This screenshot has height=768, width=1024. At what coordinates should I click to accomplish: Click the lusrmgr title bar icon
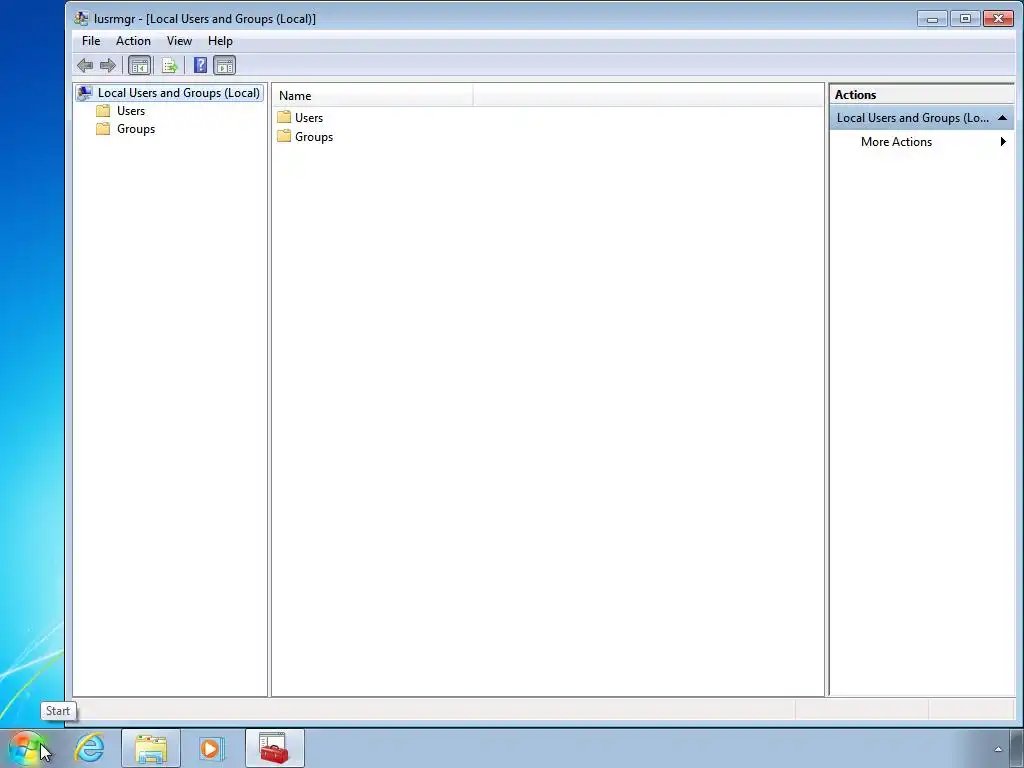point(81,18)
